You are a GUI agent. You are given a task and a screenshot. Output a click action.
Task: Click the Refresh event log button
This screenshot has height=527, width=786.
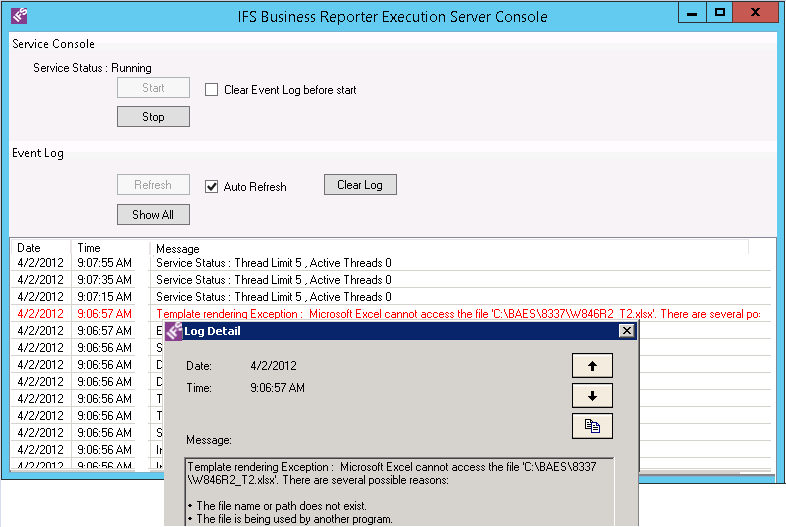point(153,185)
